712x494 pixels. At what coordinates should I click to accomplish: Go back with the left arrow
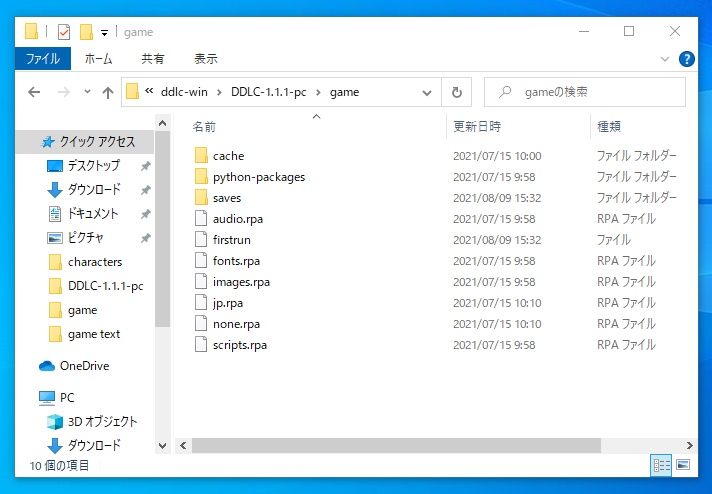(34, 92)
